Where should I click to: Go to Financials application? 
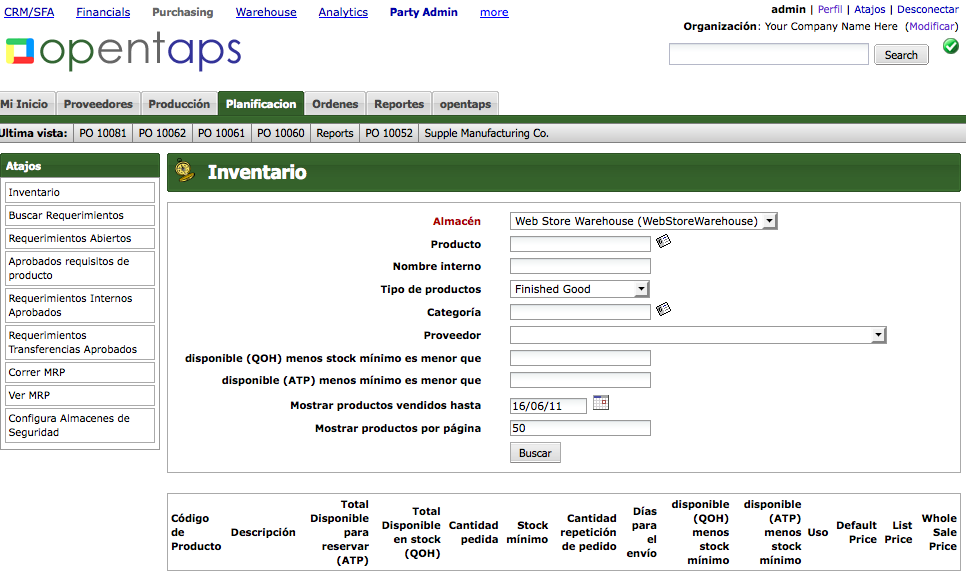pyautogui.click(x=103, y=12)
